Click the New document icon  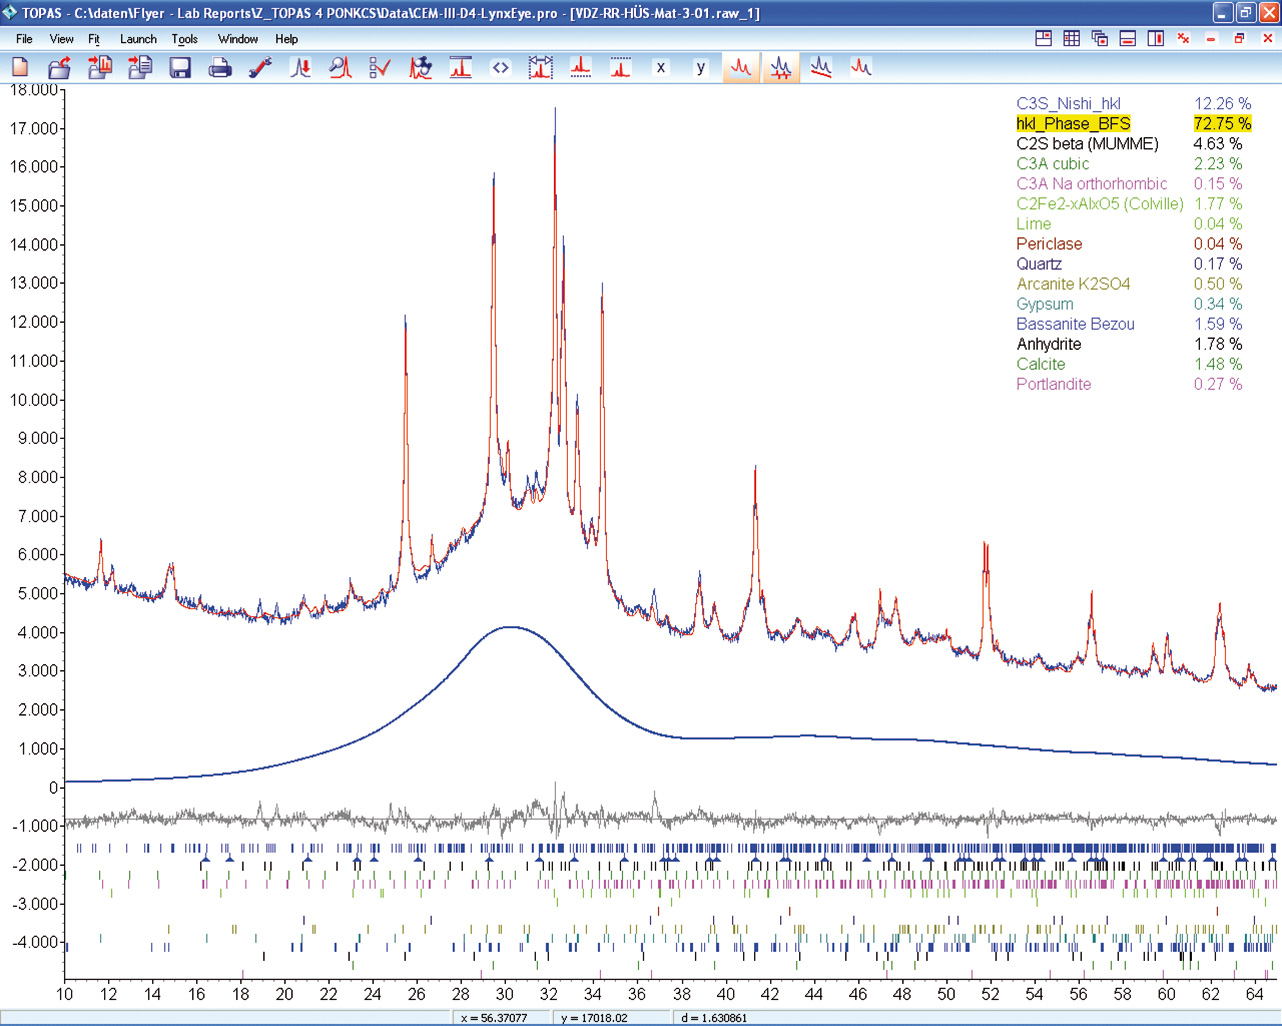coord(20,68)
